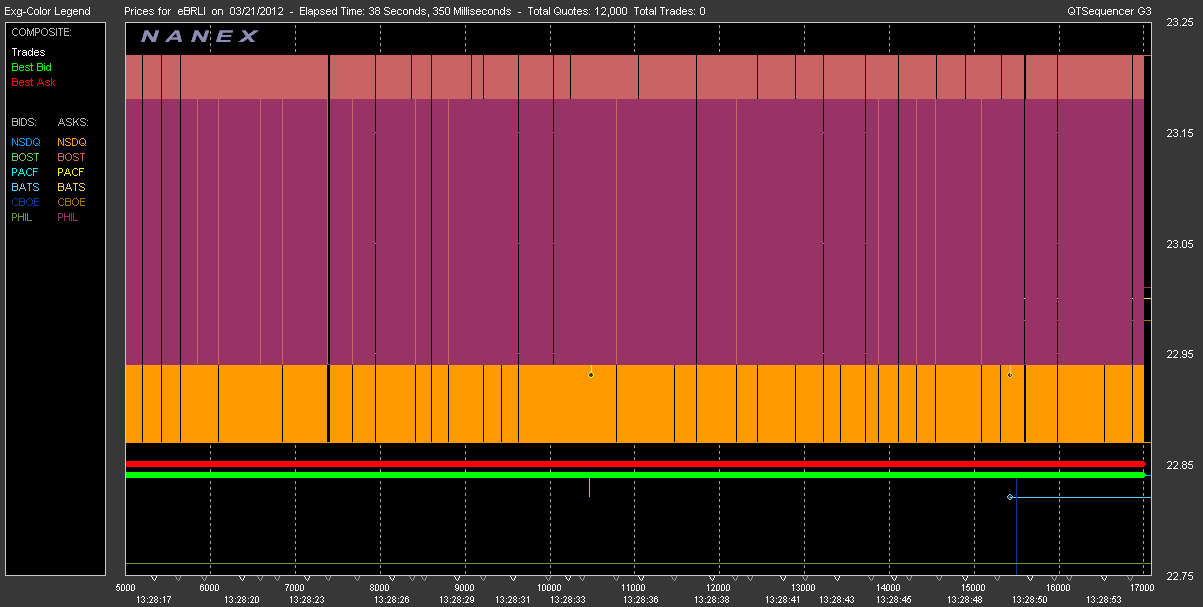Select the brown-orange CBOE ask entry
The height and width of the screenshot is (607, 1203).
[x=72, y=202]
